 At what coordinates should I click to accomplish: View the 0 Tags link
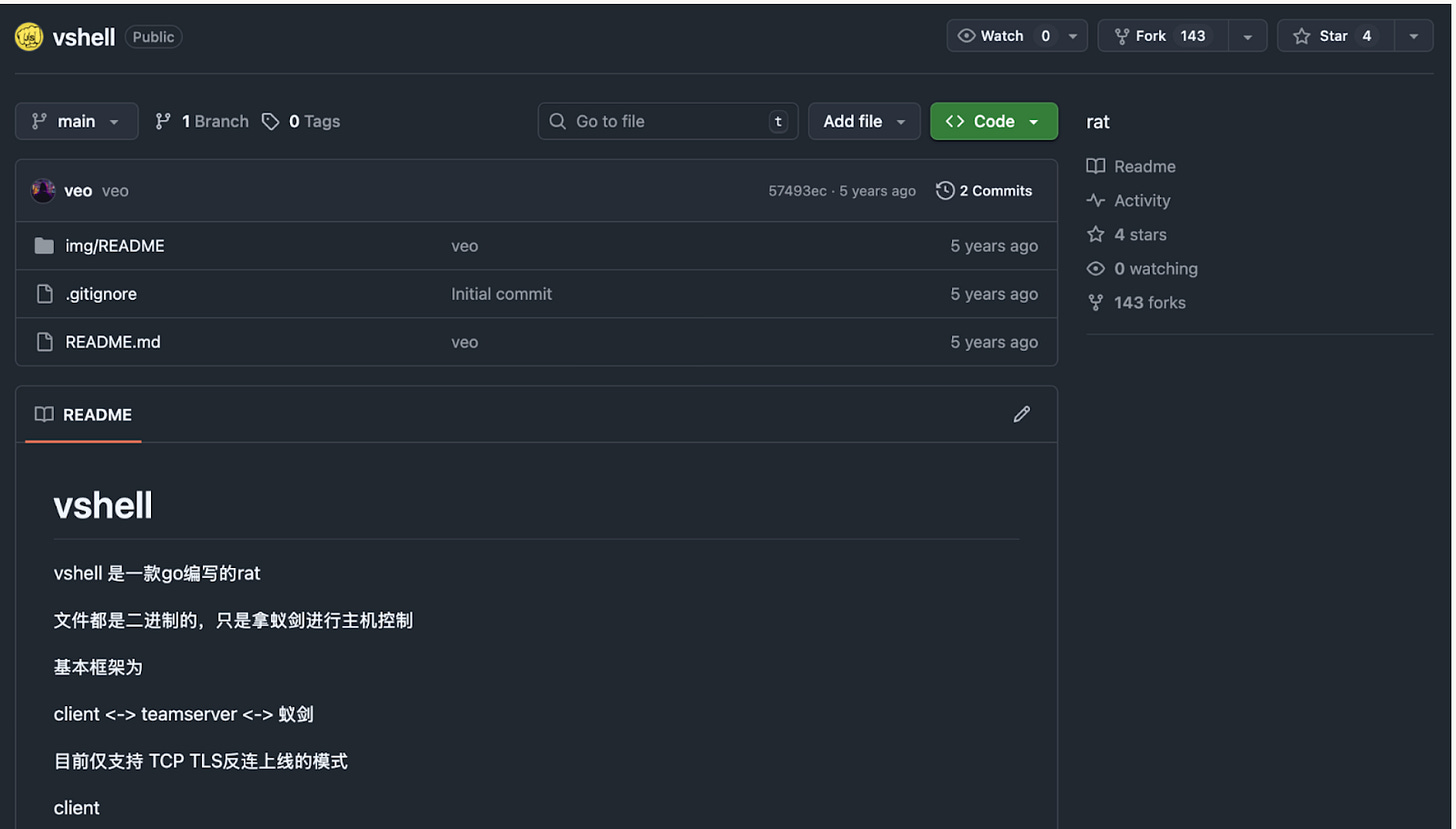[x=301, y=121]
